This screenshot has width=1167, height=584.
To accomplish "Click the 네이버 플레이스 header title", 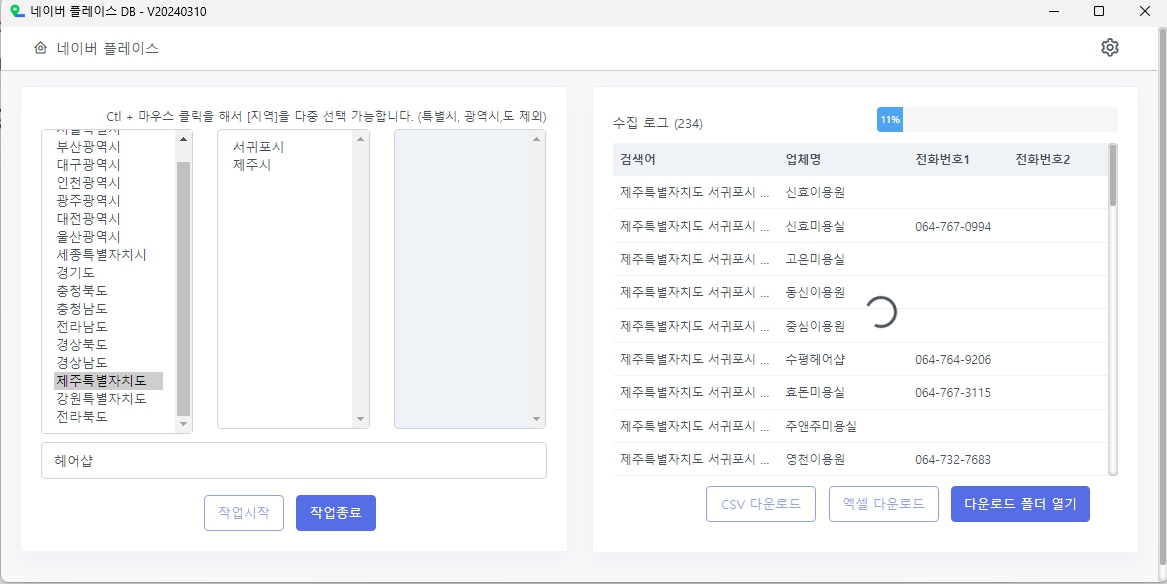I will pyautogui.click(x=108, y=48).
